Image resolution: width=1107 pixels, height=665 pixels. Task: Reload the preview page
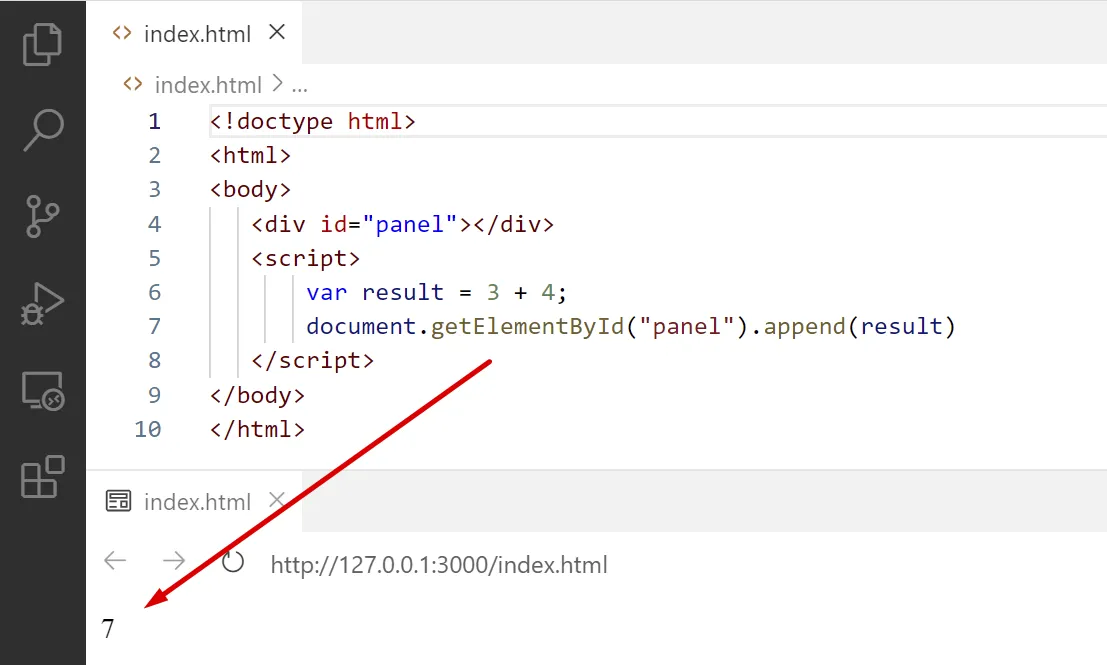233,562
